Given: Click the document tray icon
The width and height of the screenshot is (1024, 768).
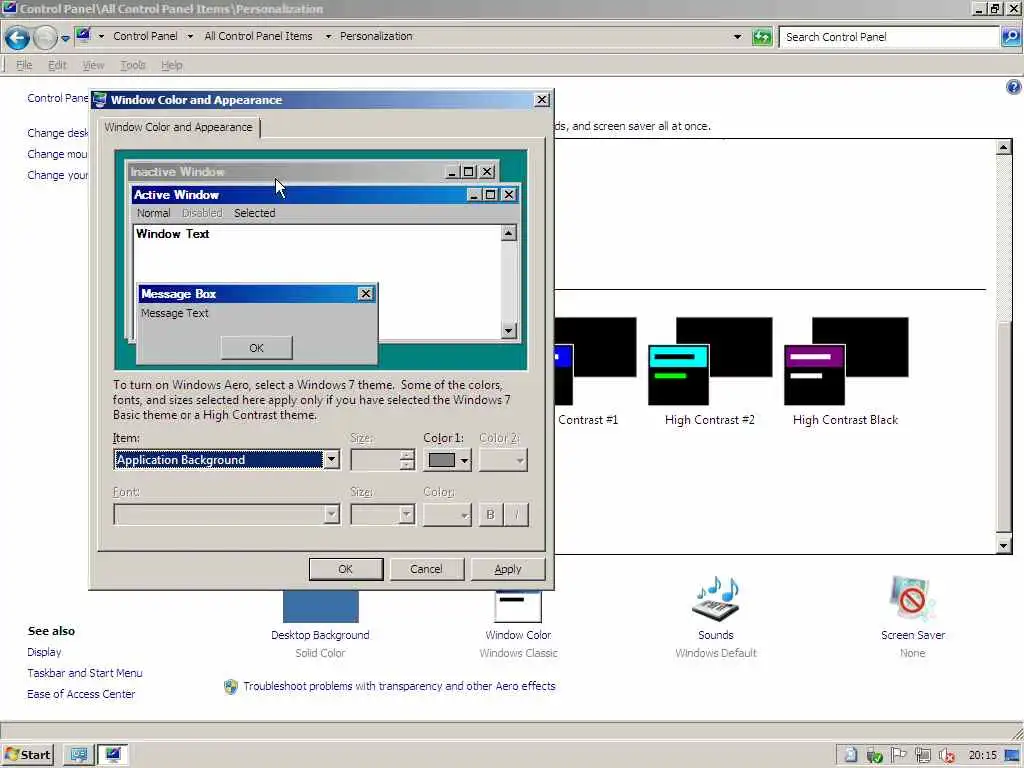Looking at the screenshot, I should (850, 755).
